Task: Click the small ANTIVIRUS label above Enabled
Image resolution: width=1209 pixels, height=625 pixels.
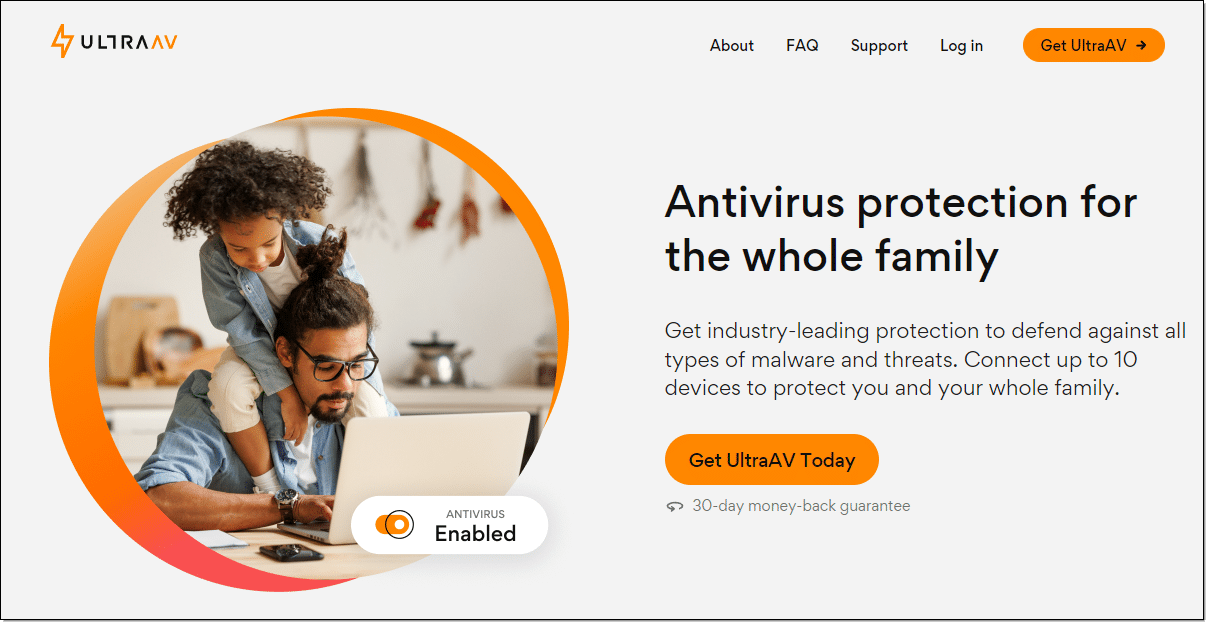Action: coord(475,514)
